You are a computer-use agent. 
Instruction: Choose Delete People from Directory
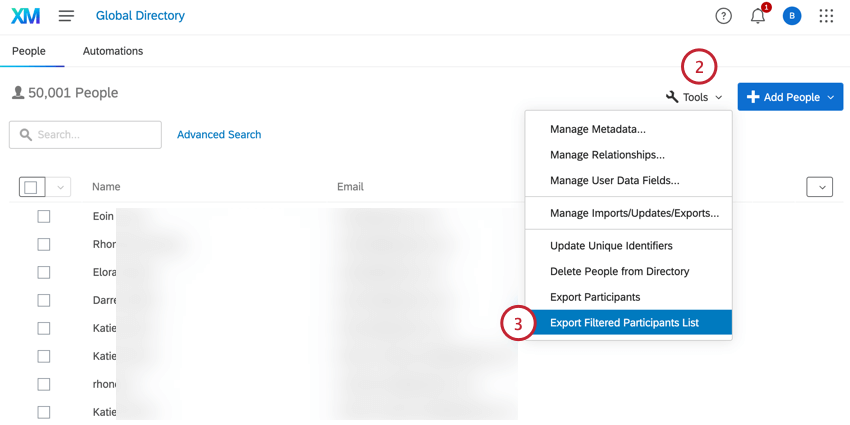coord(619,271)
